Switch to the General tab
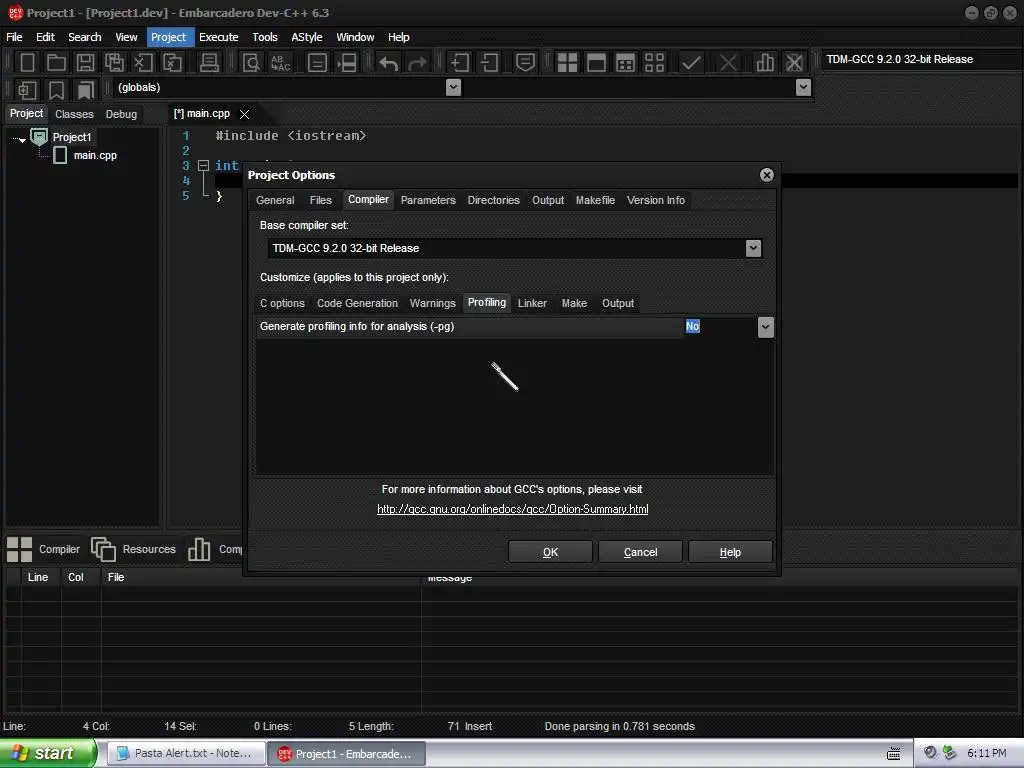The image size is (1024, 768). pyautogui.click(x=275, y=200)
